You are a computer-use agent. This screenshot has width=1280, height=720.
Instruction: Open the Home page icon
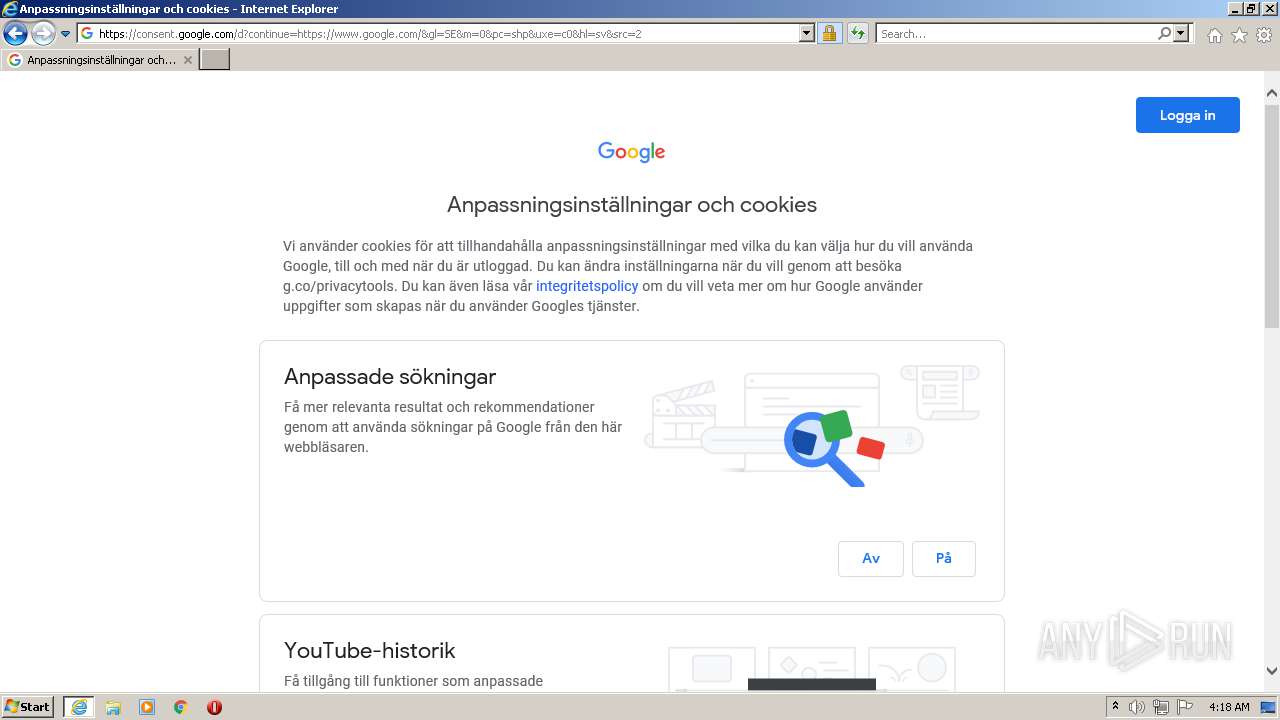(1214, 35)
